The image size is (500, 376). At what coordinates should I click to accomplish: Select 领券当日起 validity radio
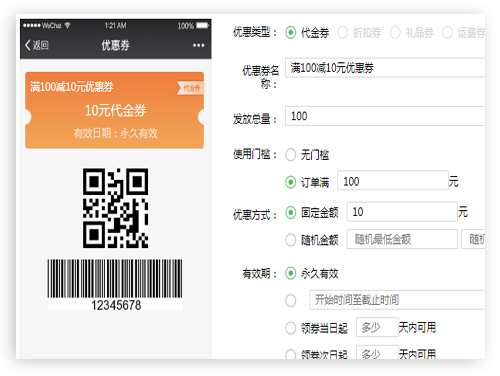[x=291, y=328]
